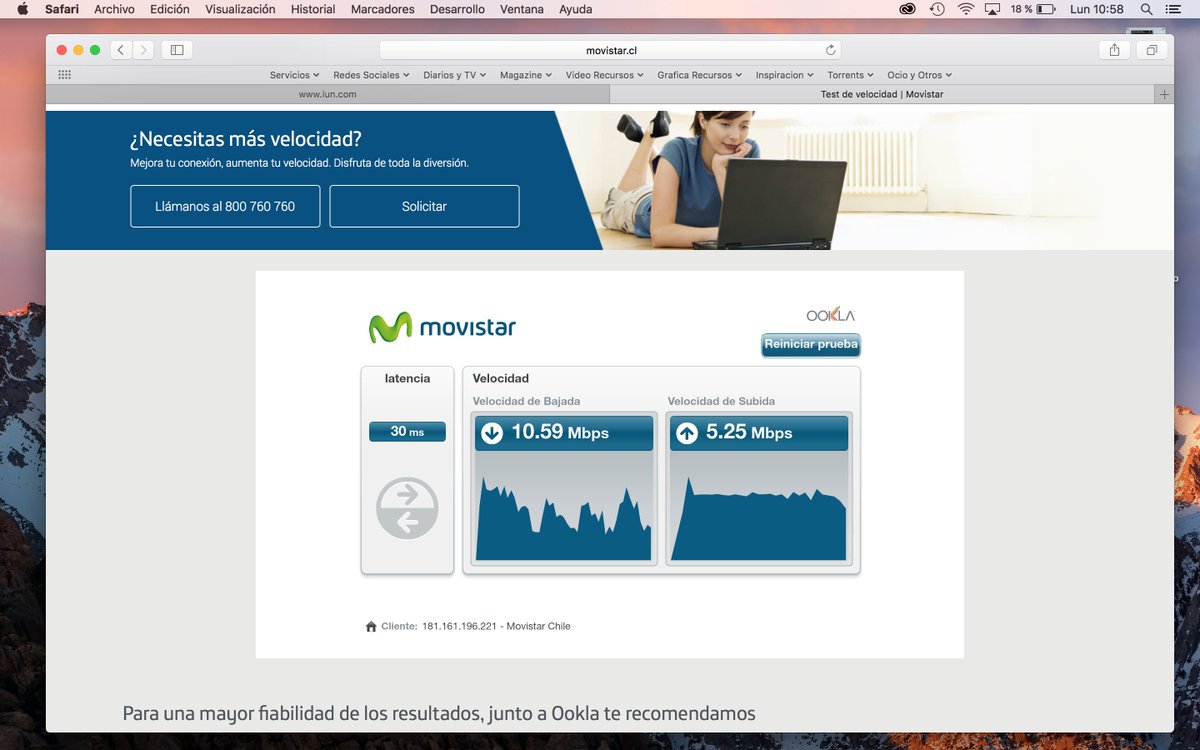Click the 30 ms latency value

(x=407, y=432)
